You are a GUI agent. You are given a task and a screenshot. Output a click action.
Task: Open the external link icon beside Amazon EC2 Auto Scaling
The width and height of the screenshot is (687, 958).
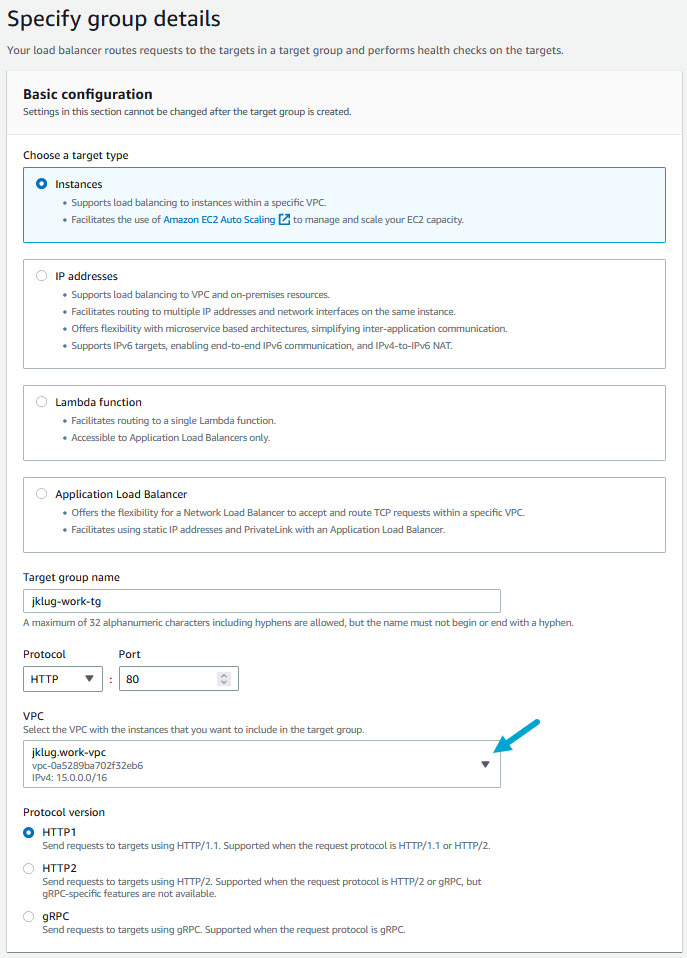pos(283,219)
